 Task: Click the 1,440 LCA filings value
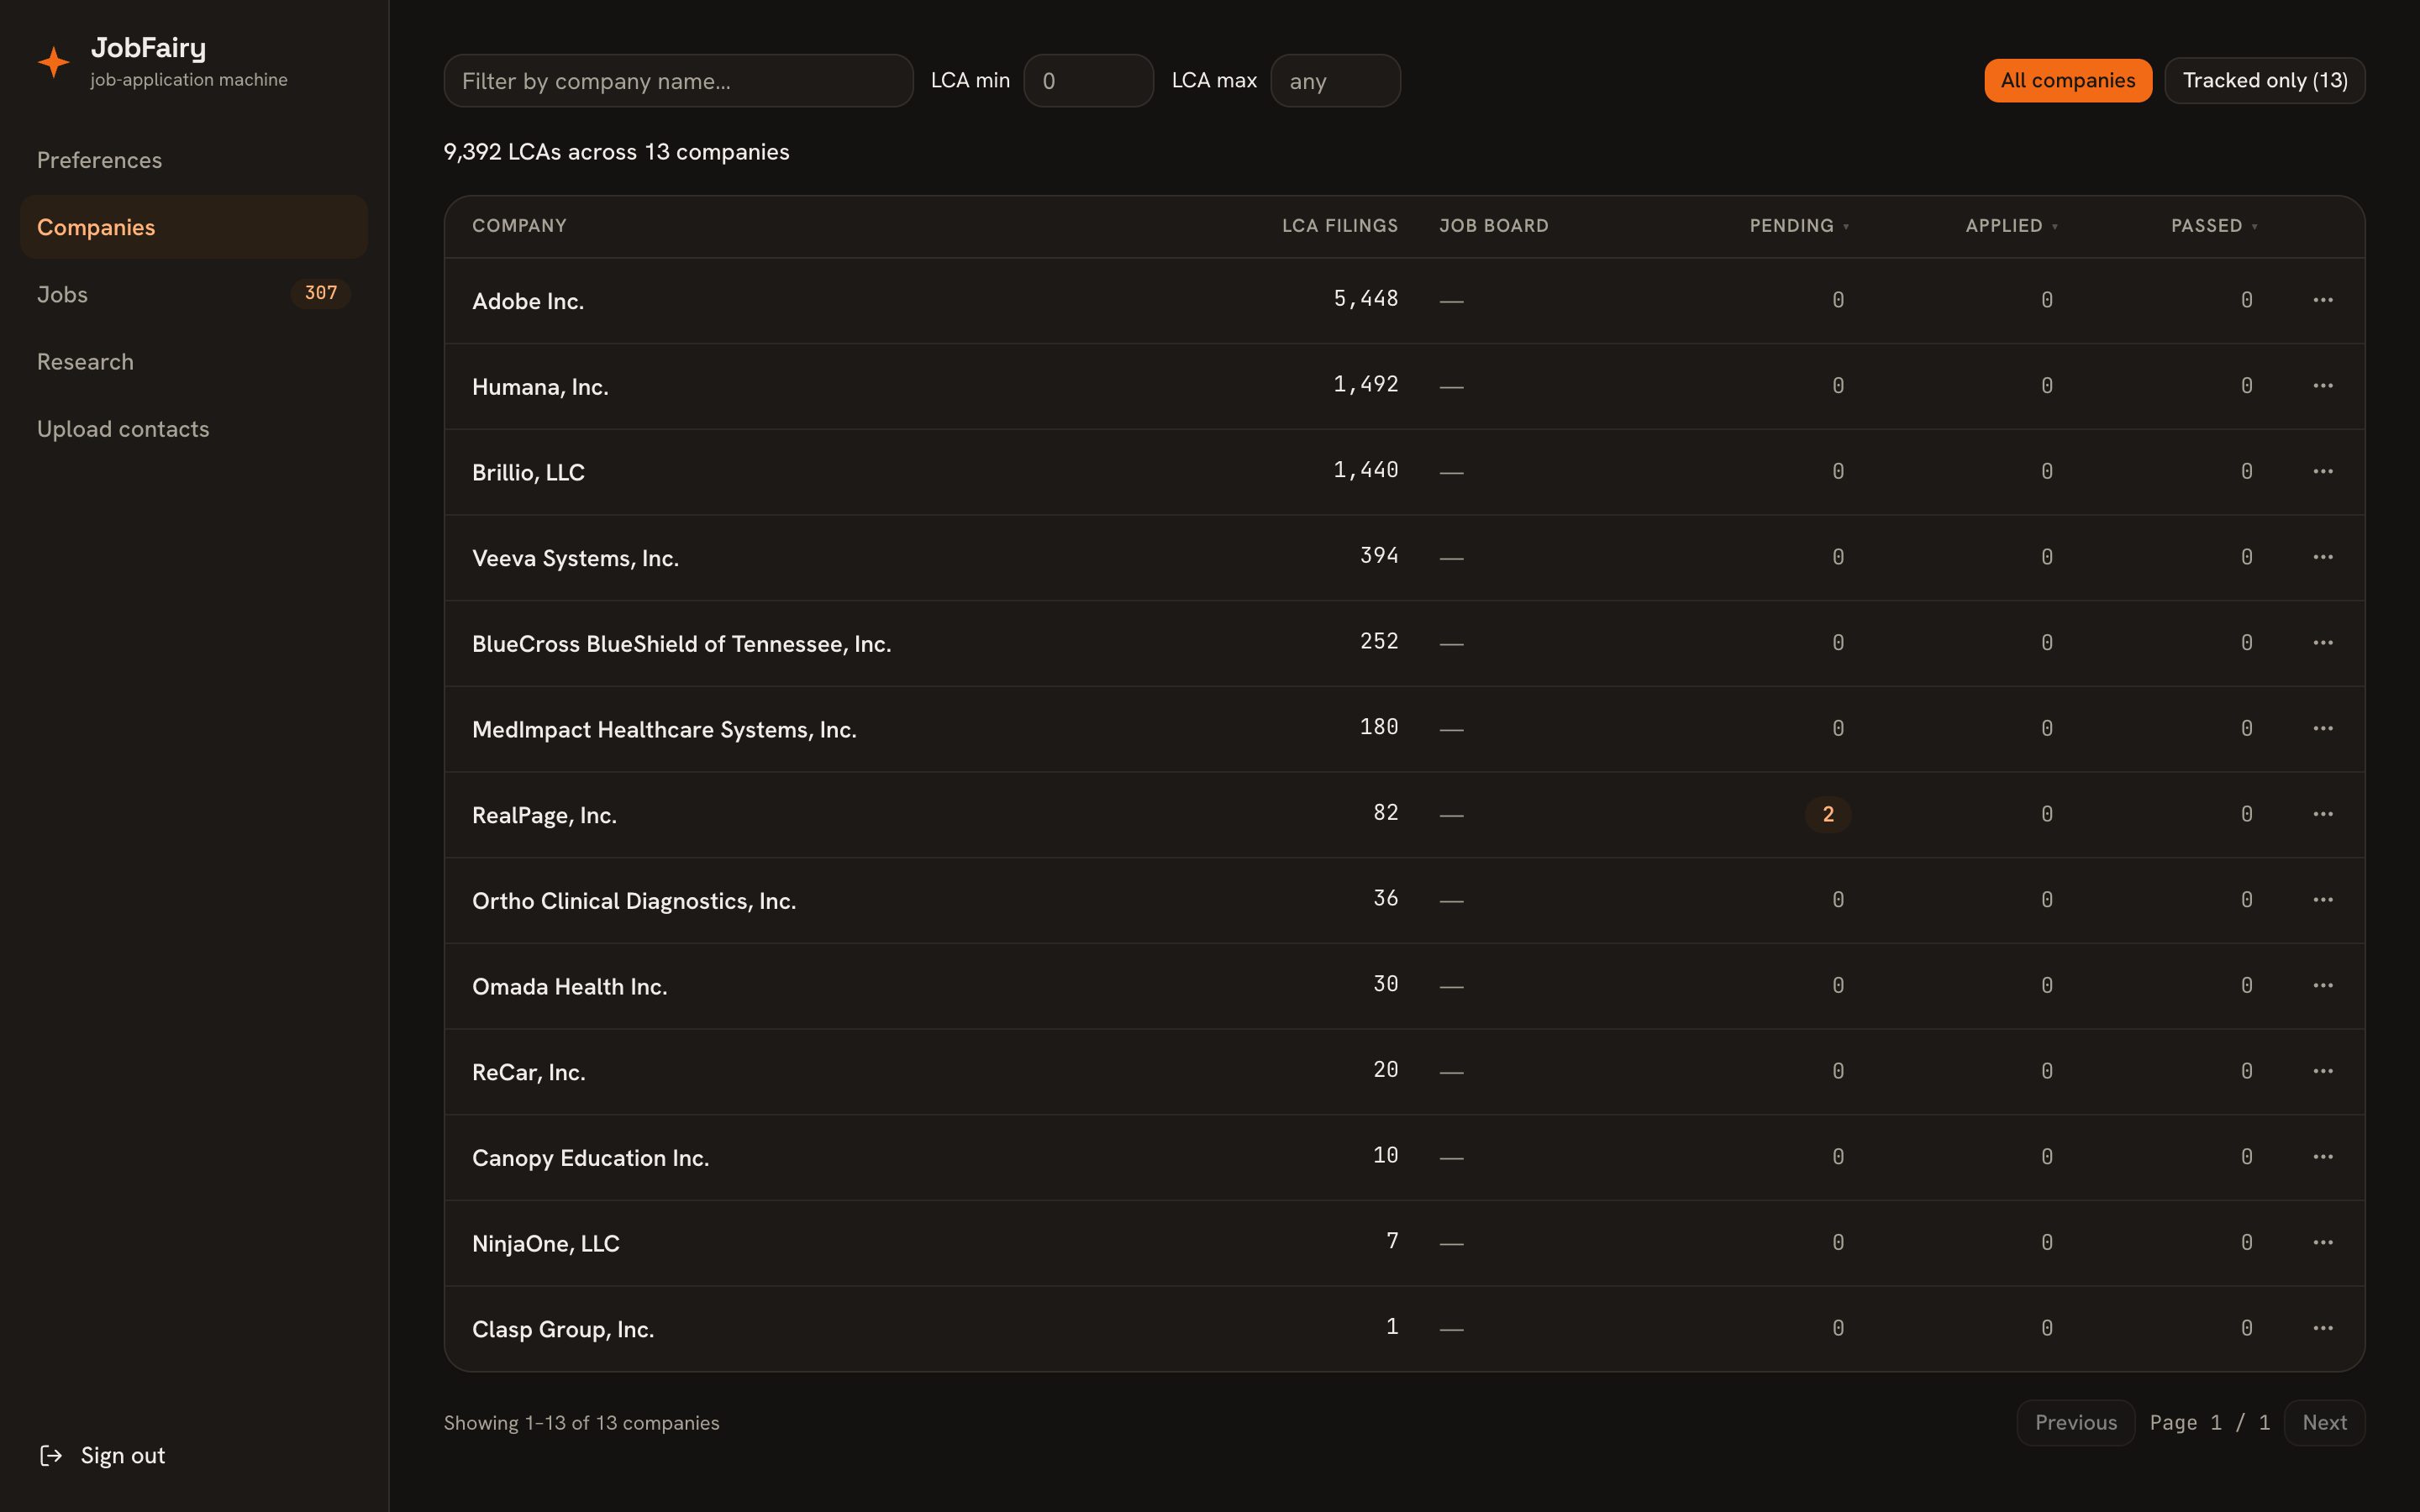(x=1365, y=470)
